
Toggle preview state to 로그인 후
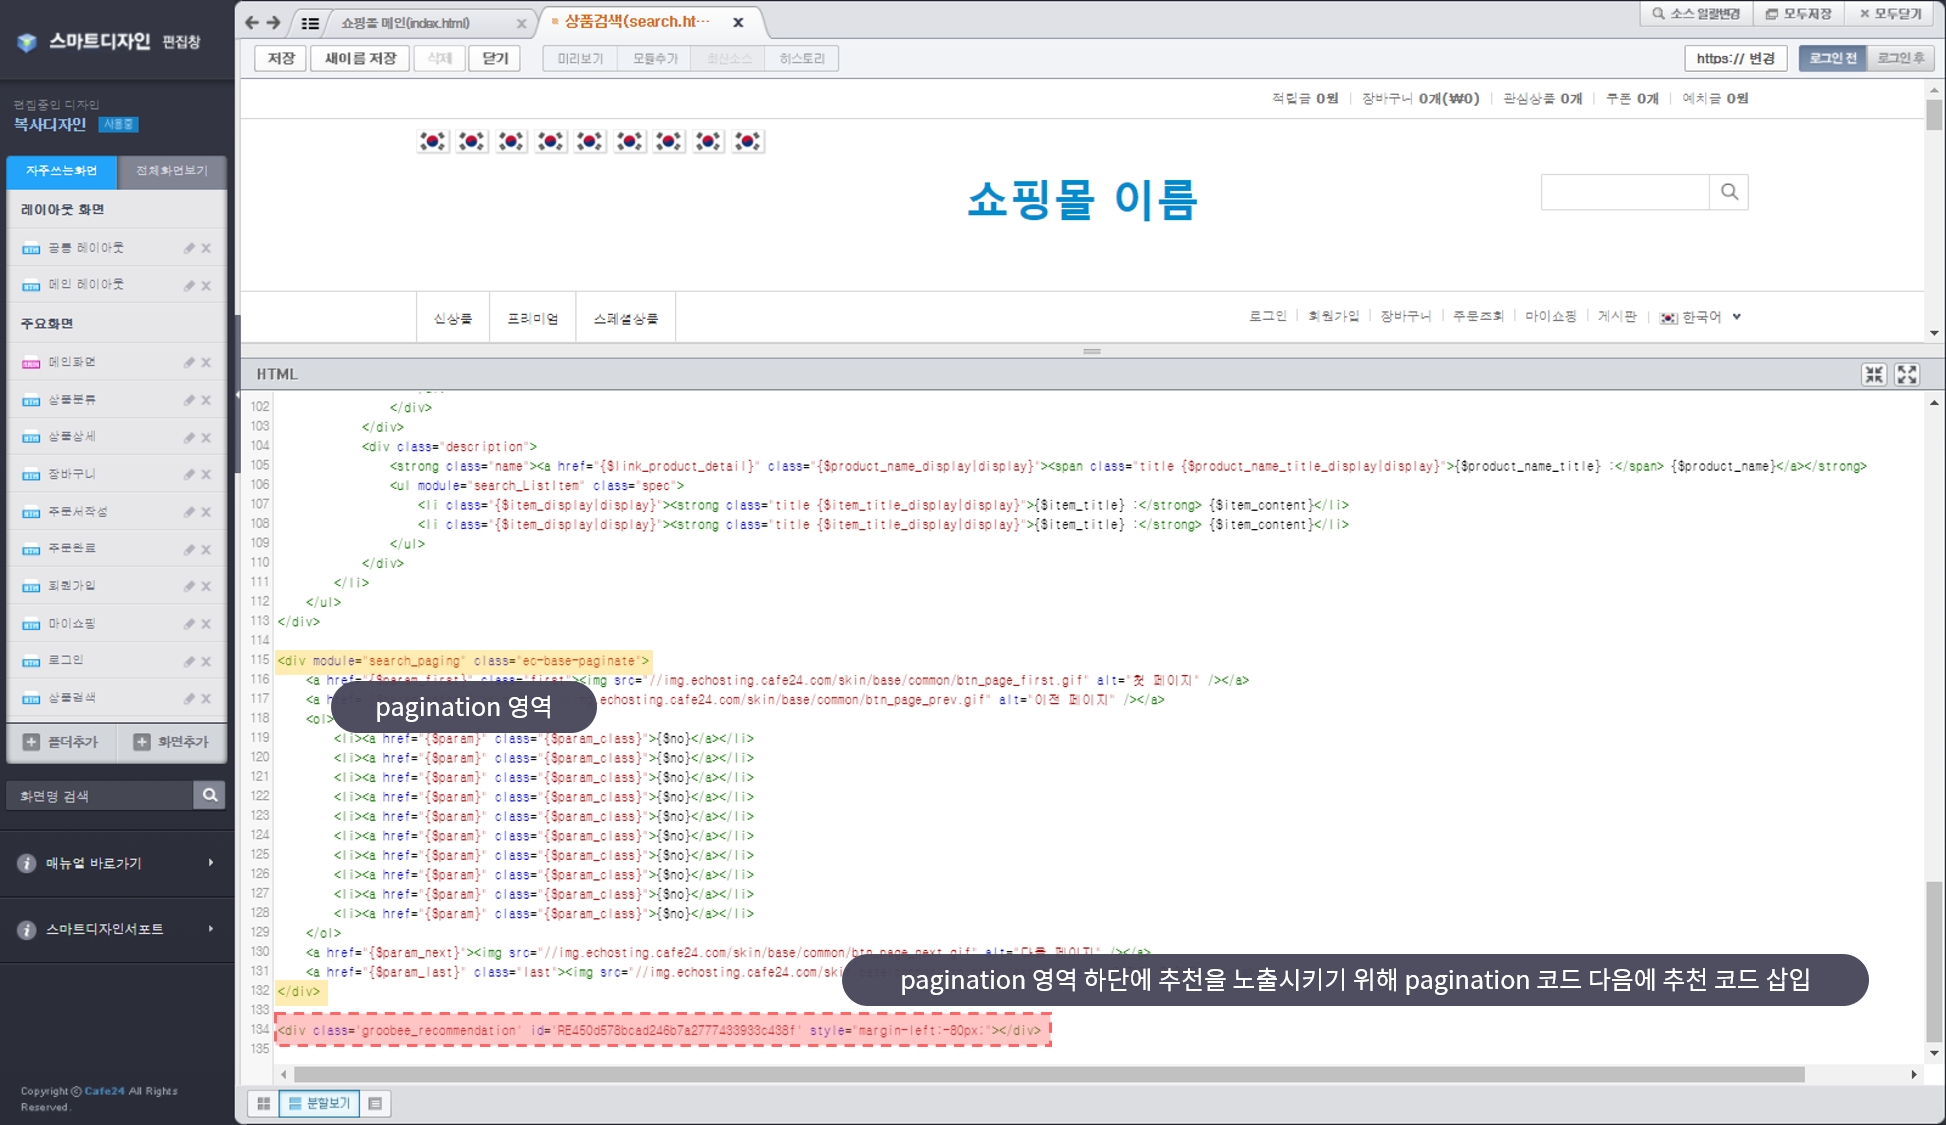(x=1900, y=58)
